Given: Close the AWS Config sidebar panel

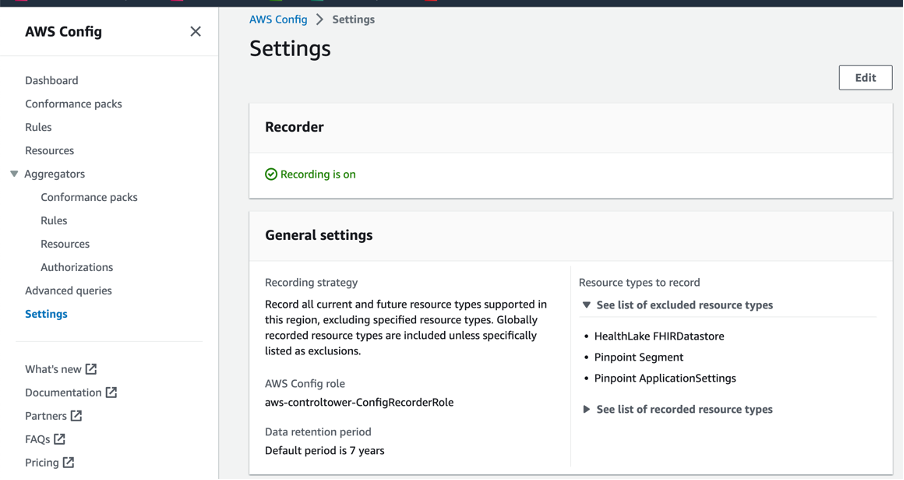Looking at the screenshot, I should point(195,31).
